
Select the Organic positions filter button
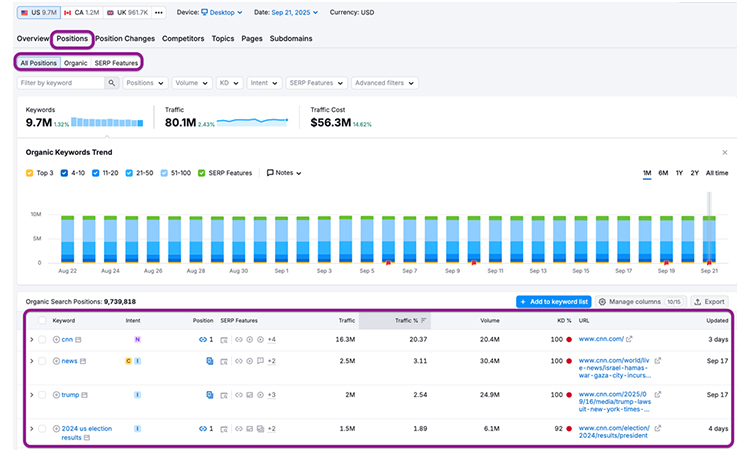pyautogui.click(x=76, y=63)
